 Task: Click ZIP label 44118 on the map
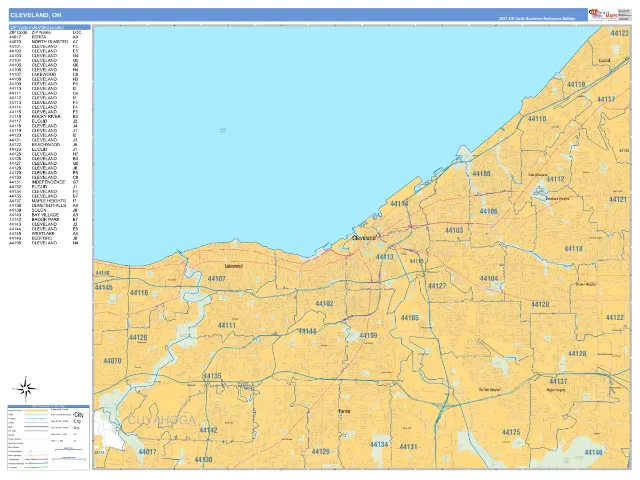(x=573, y=249)
